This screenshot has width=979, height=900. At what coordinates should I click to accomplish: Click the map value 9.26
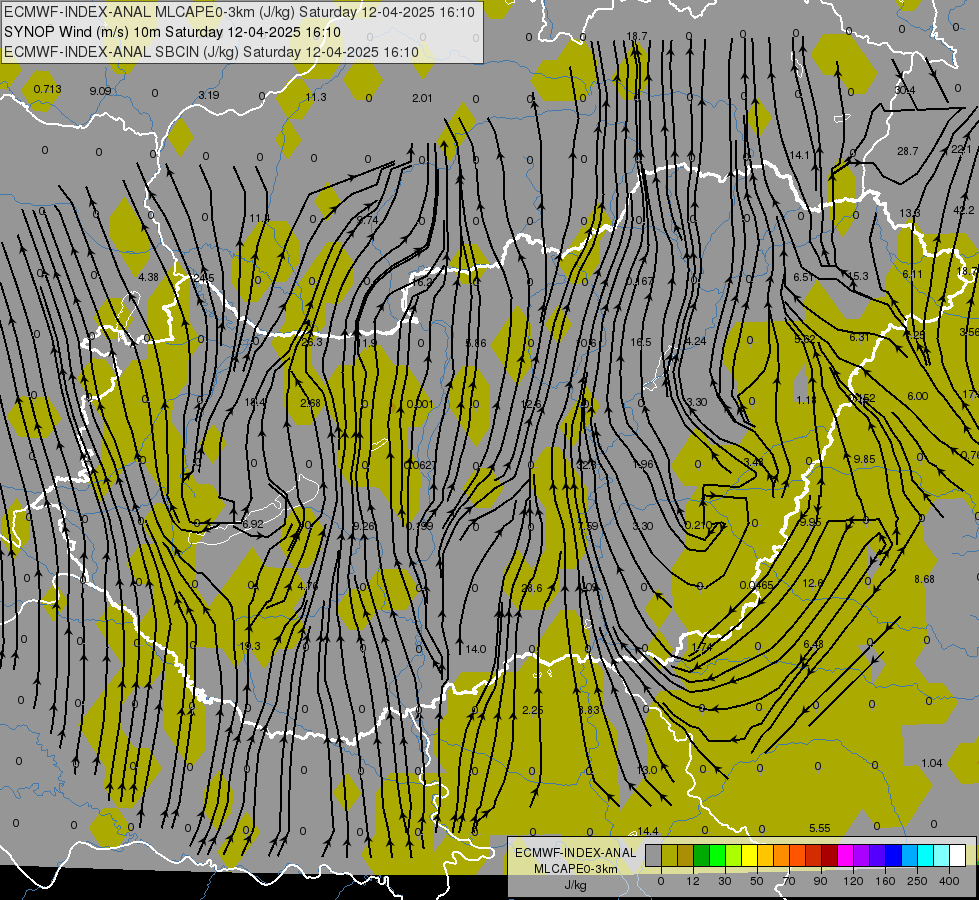(363, 526)
